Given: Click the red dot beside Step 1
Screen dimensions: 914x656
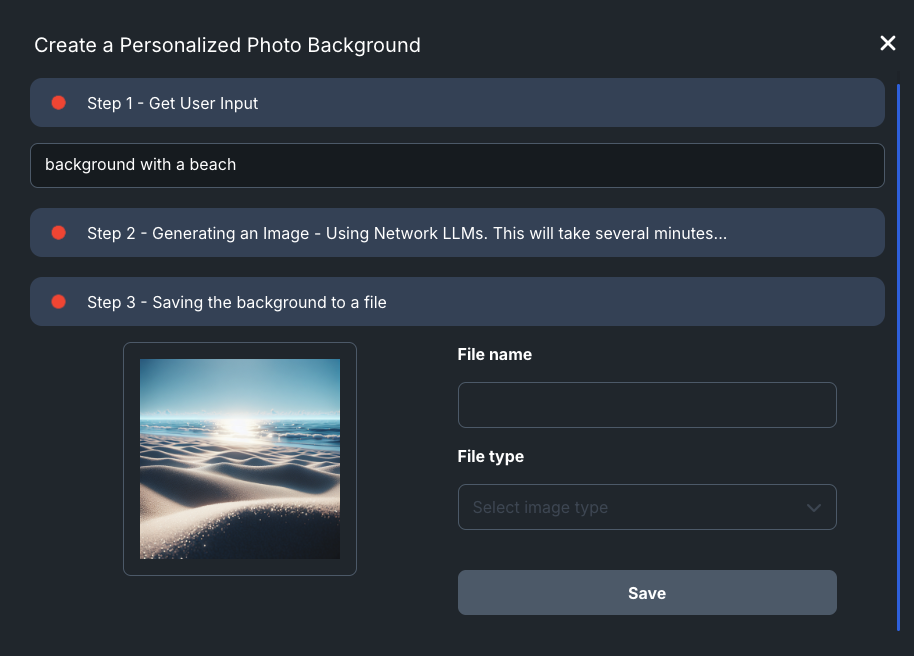Looking at the screenshot, I should 58,103.
